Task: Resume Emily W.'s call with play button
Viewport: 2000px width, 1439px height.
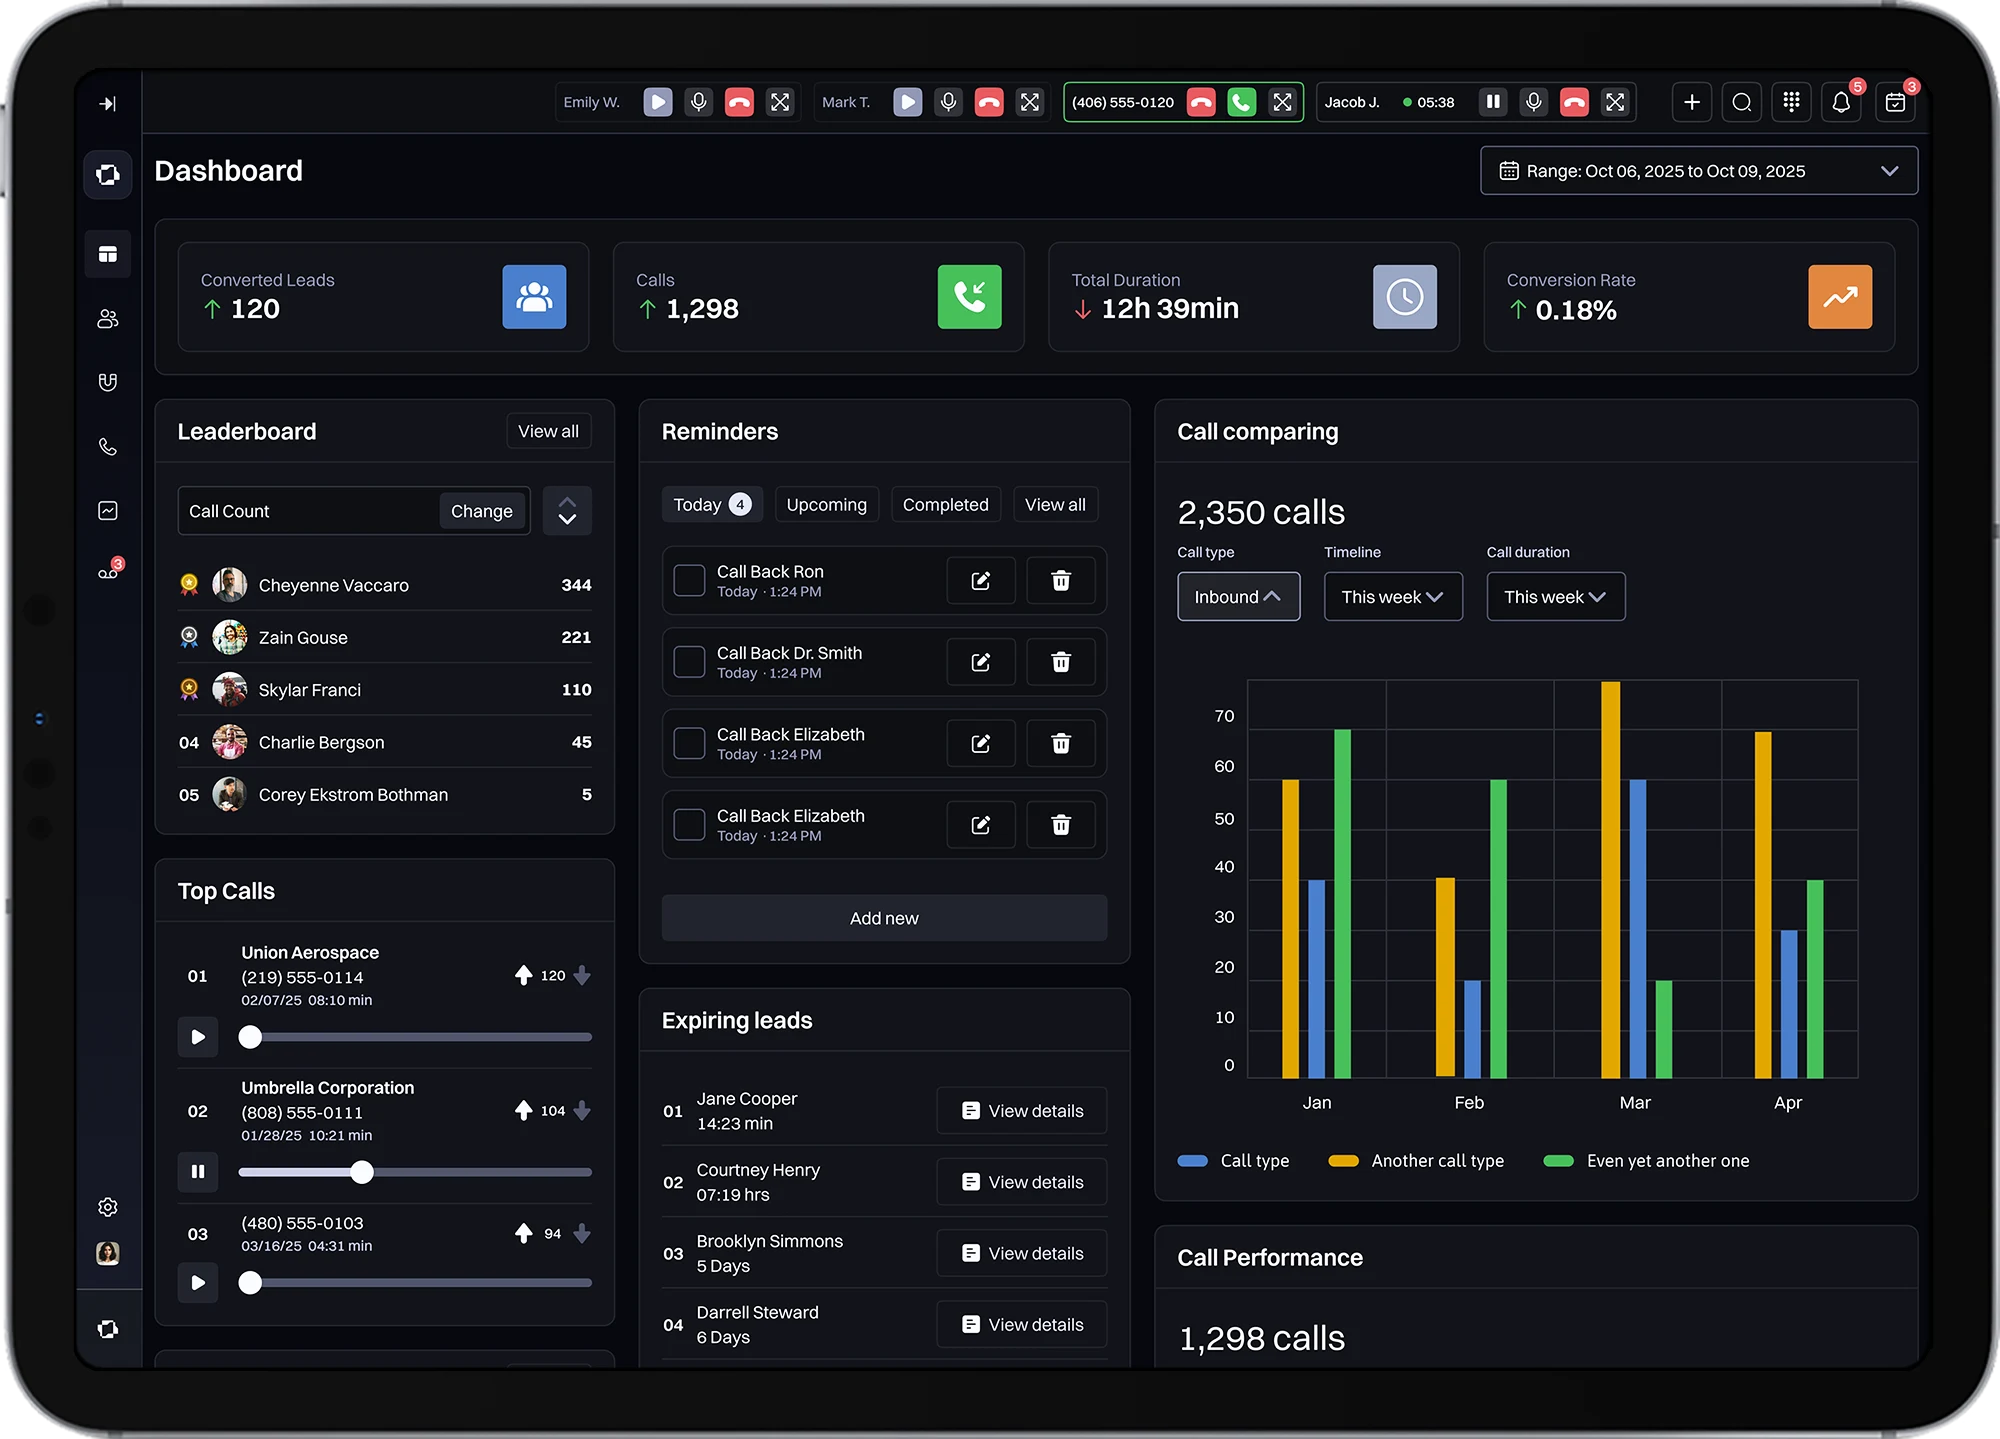Action: (658, 102)
